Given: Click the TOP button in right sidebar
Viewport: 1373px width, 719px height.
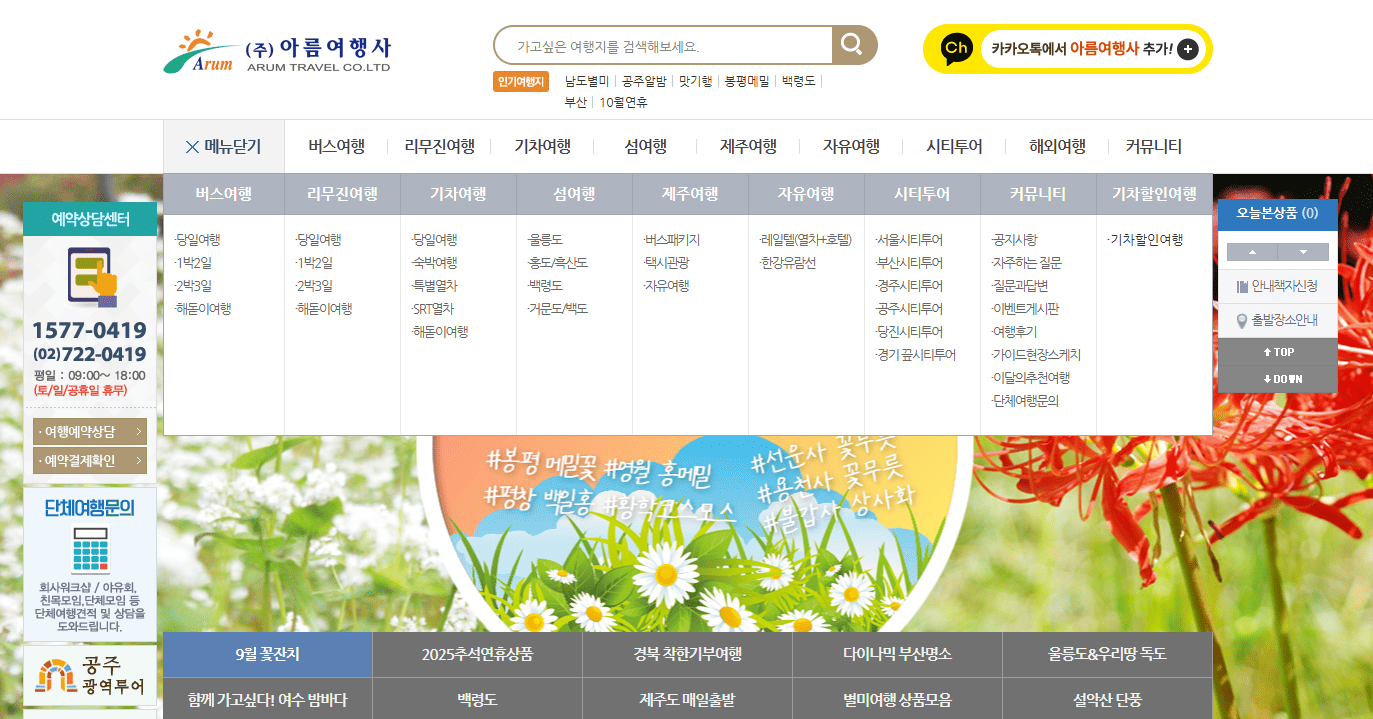Looking at the screenshot, I should pos(1277,351).
